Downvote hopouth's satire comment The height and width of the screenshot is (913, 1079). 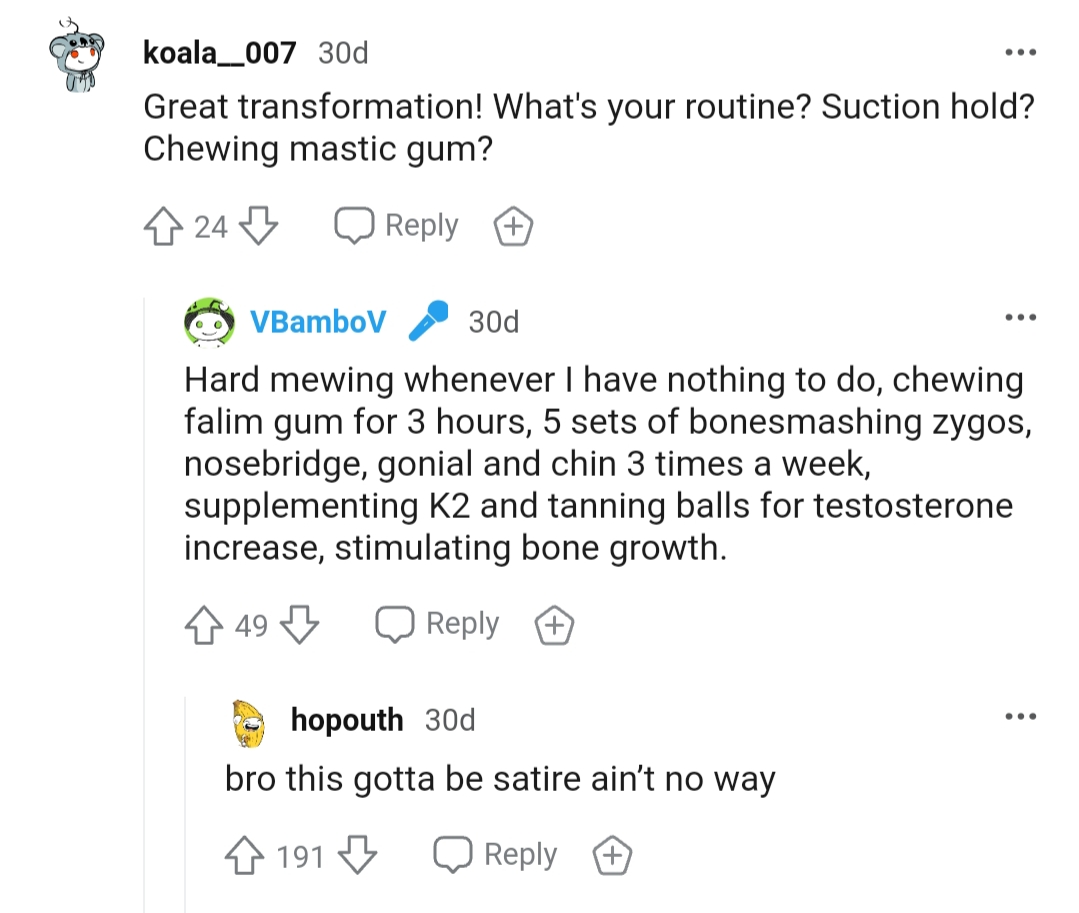pos(357,855)
